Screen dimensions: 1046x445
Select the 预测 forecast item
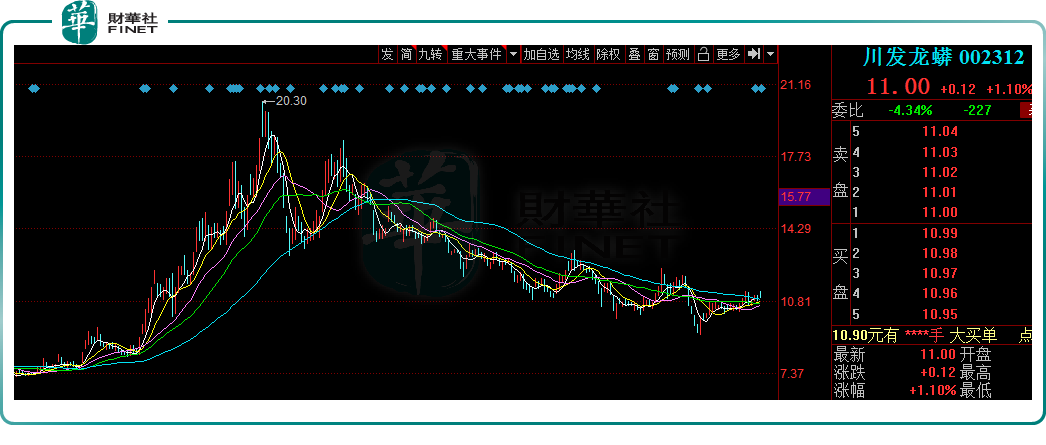pos(677,54)
